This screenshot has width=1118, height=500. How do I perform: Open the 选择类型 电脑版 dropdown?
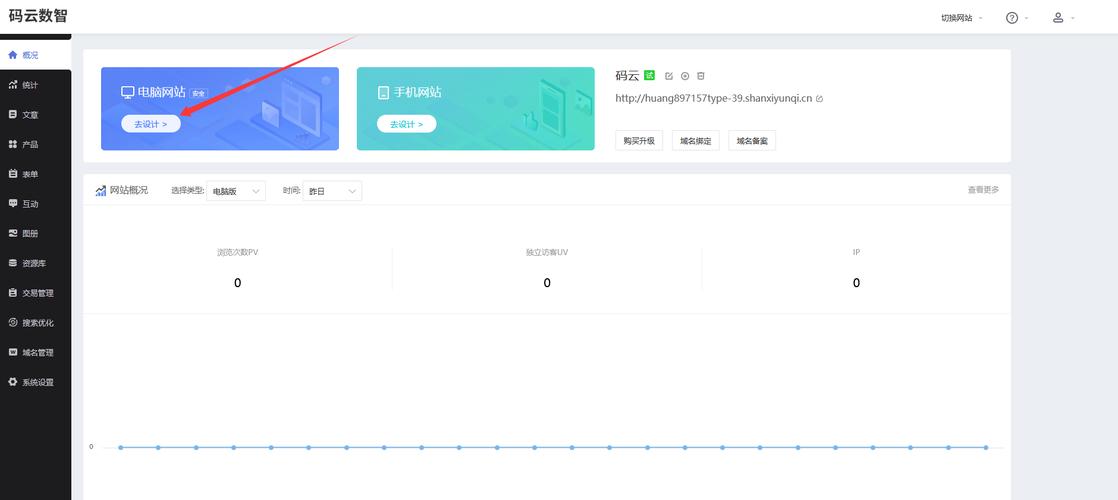click(236, 191)
